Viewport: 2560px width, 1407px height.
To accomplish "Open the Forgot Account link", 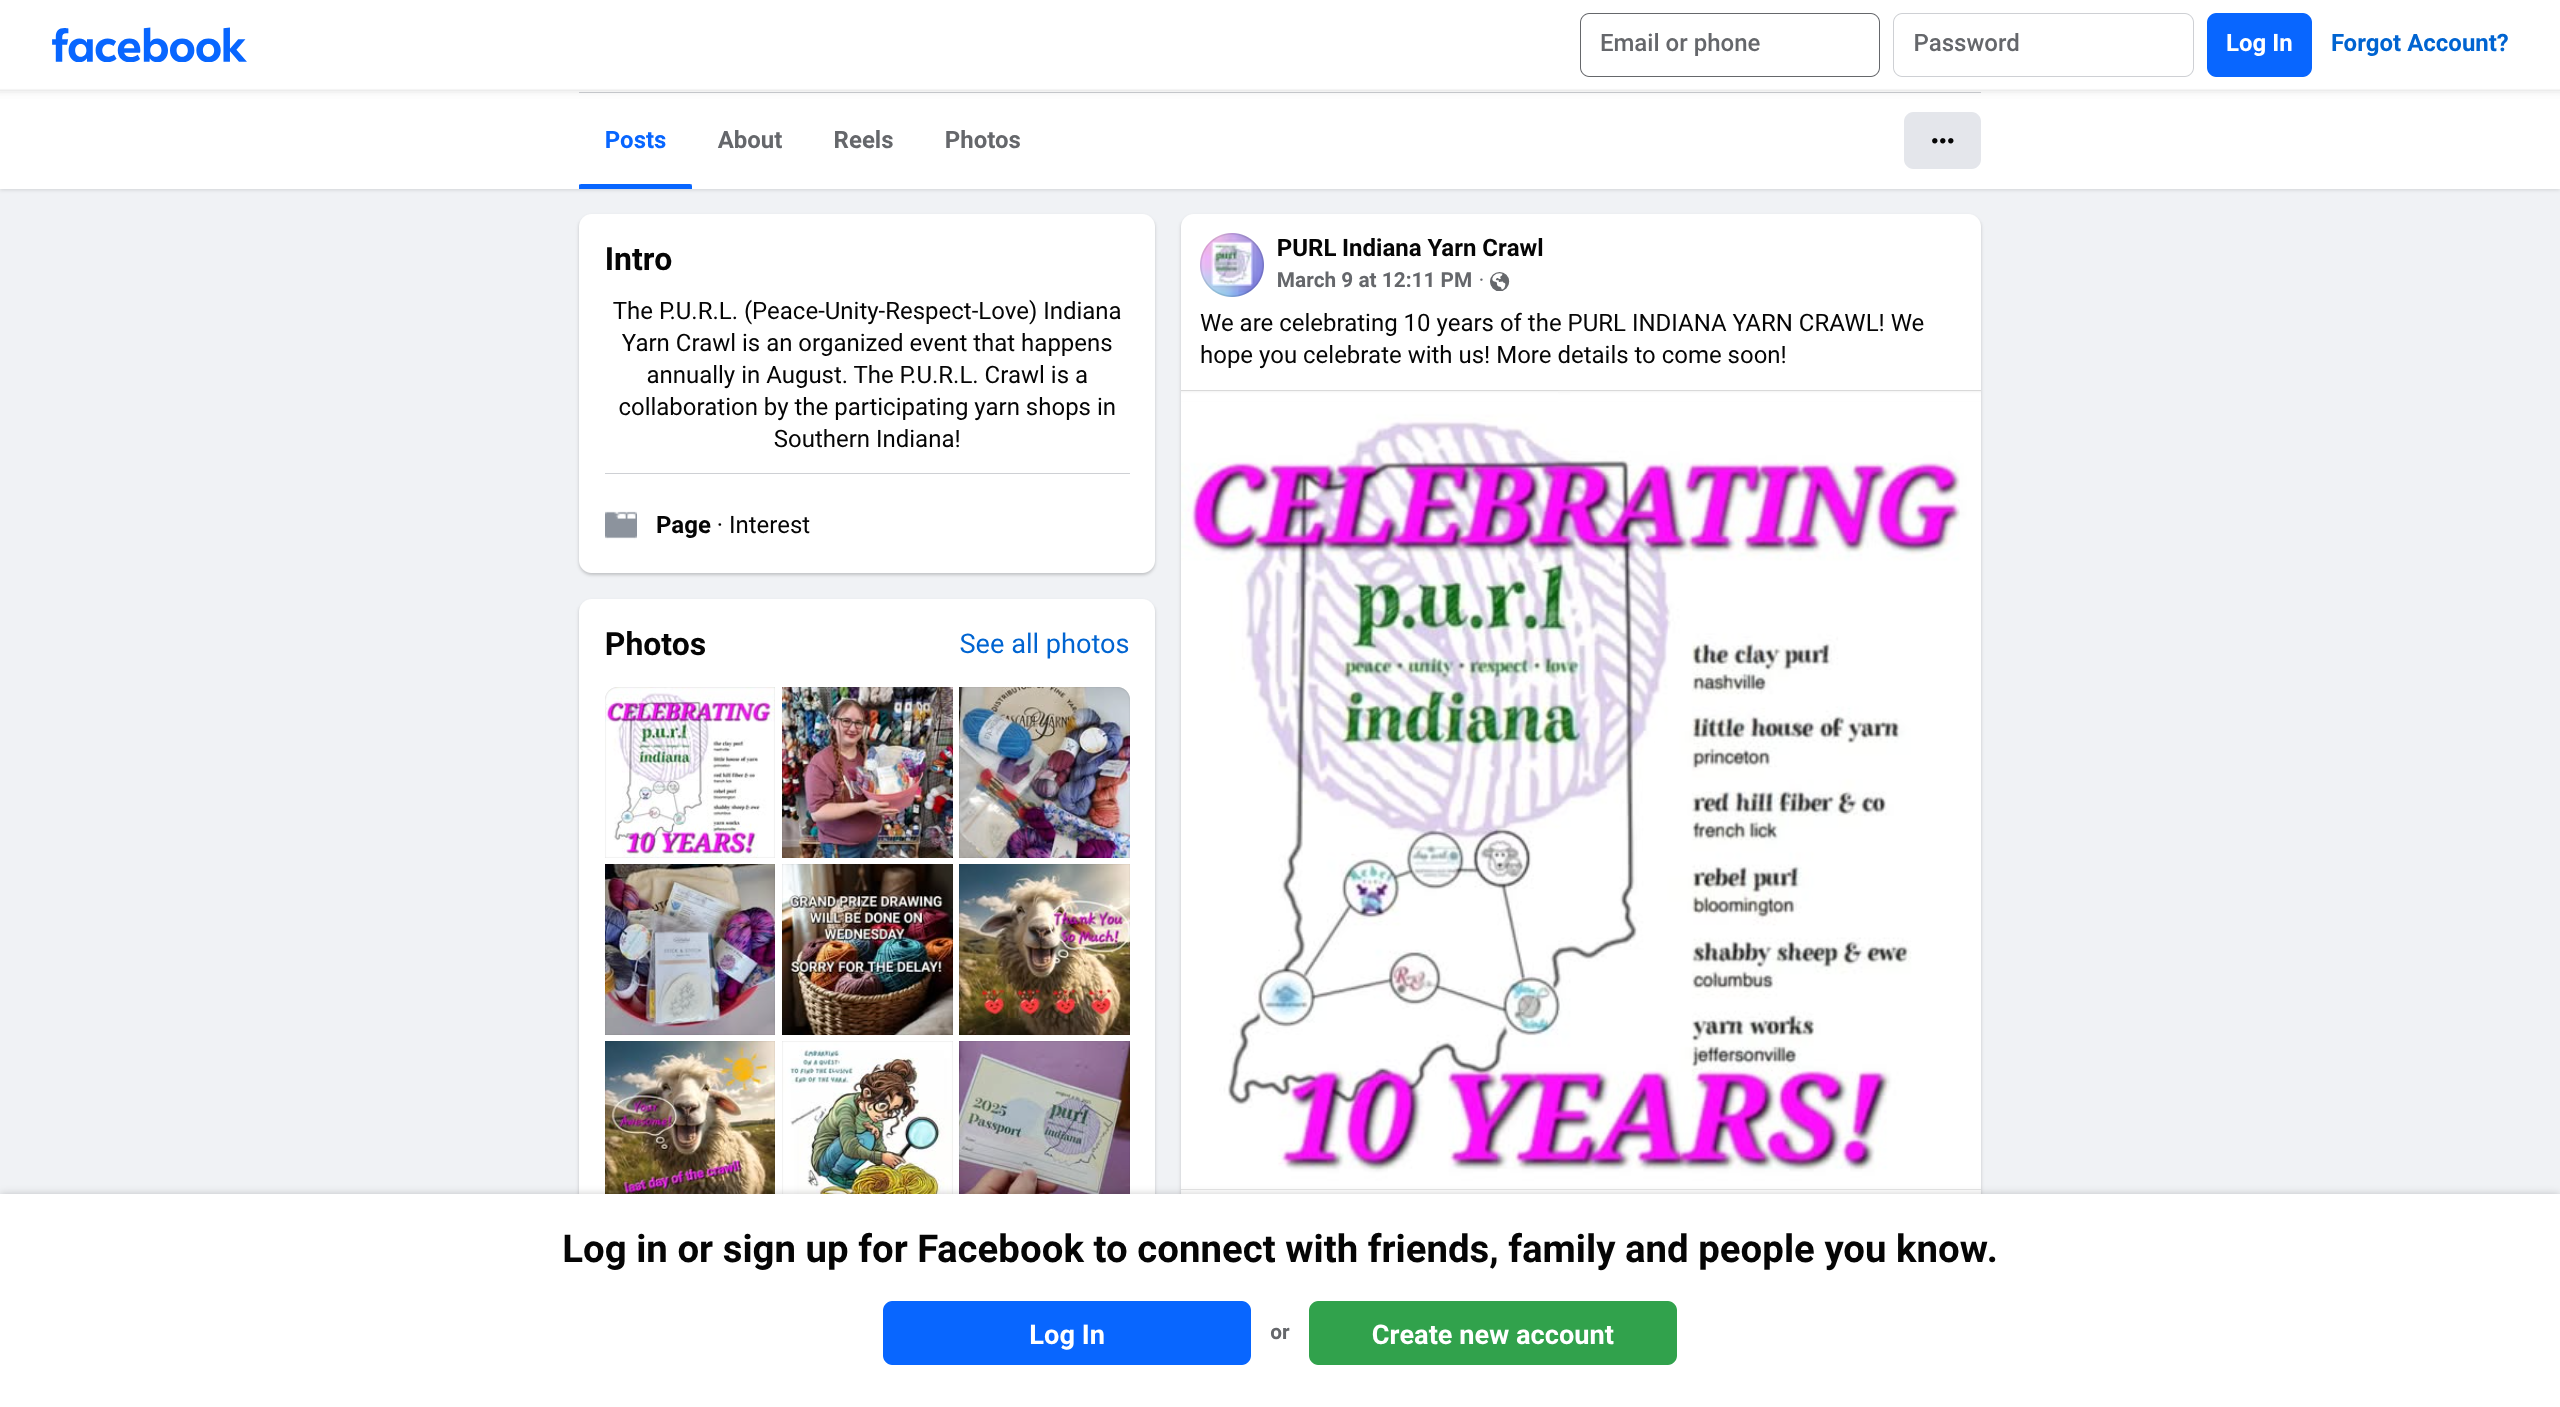I will [x=2418, y=44].
